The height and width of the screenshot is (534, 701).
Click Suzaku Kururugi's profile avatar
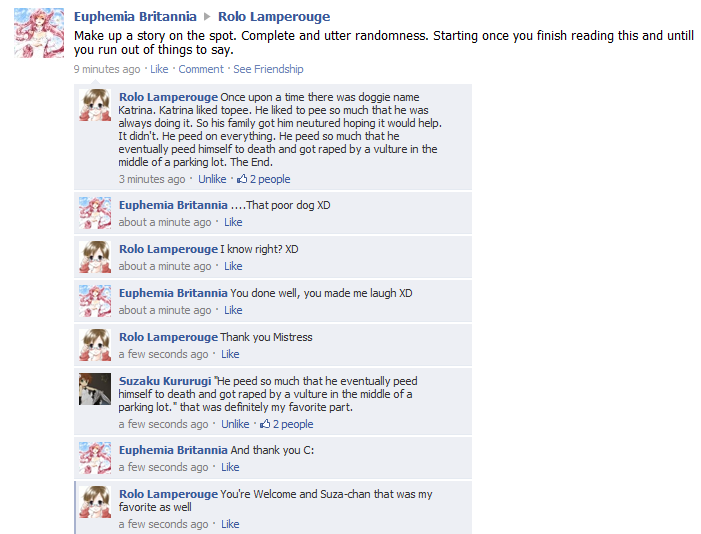95,389
